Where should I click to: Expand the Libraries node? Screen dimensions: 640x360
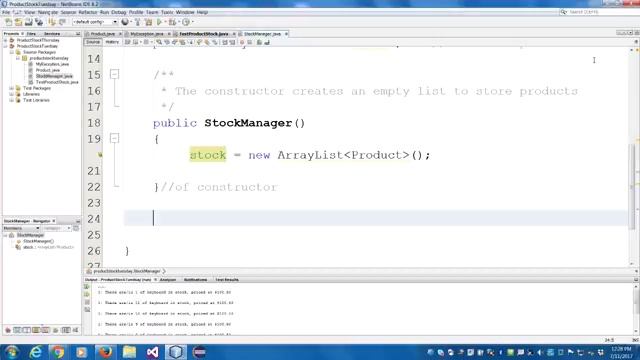(x=12, y=94)
